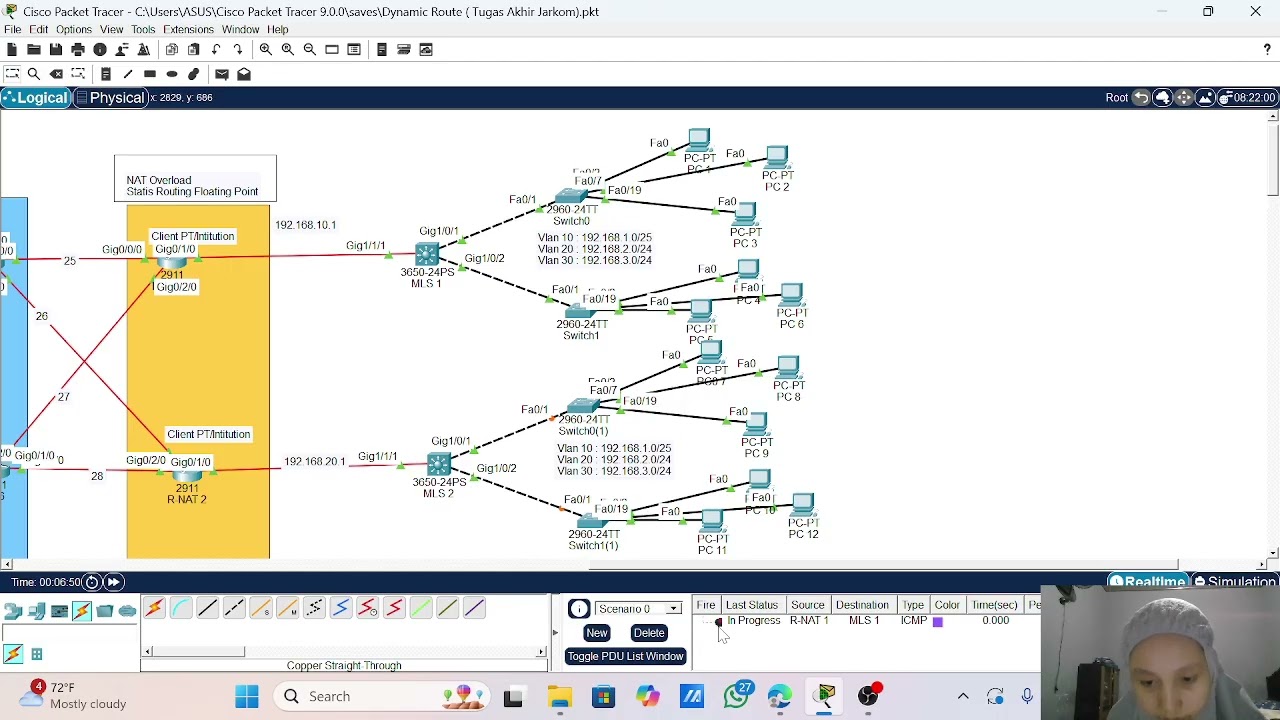Click Toggle PDU List Window

625,657
